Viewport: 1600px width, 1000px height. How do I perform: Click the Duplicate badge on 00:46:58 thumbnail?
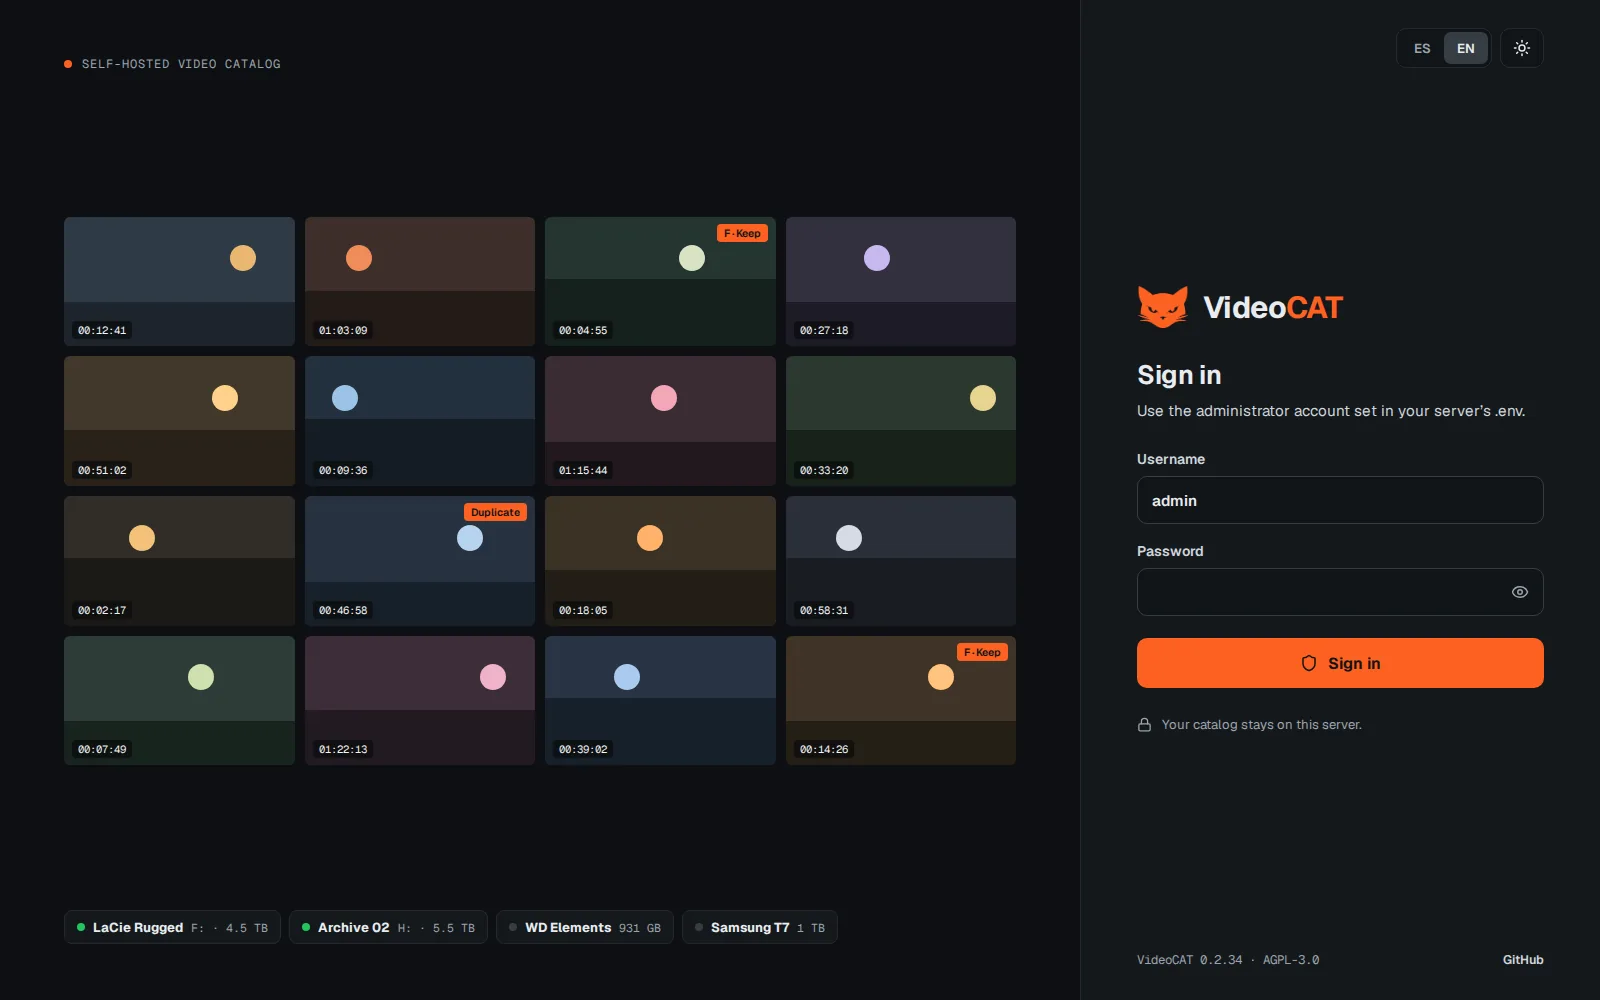click(495, 512)
